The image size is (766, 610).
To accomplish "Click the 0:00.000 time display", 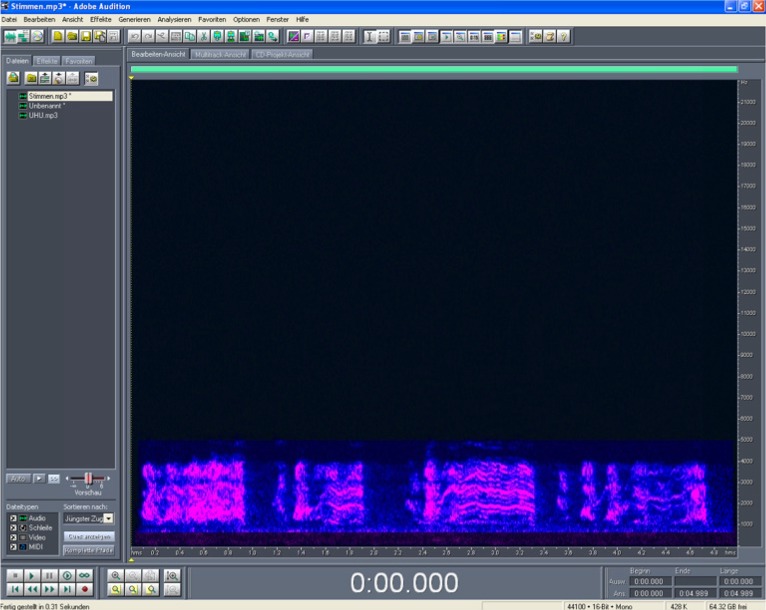I will pyautogui.click(x=404, y=583).
